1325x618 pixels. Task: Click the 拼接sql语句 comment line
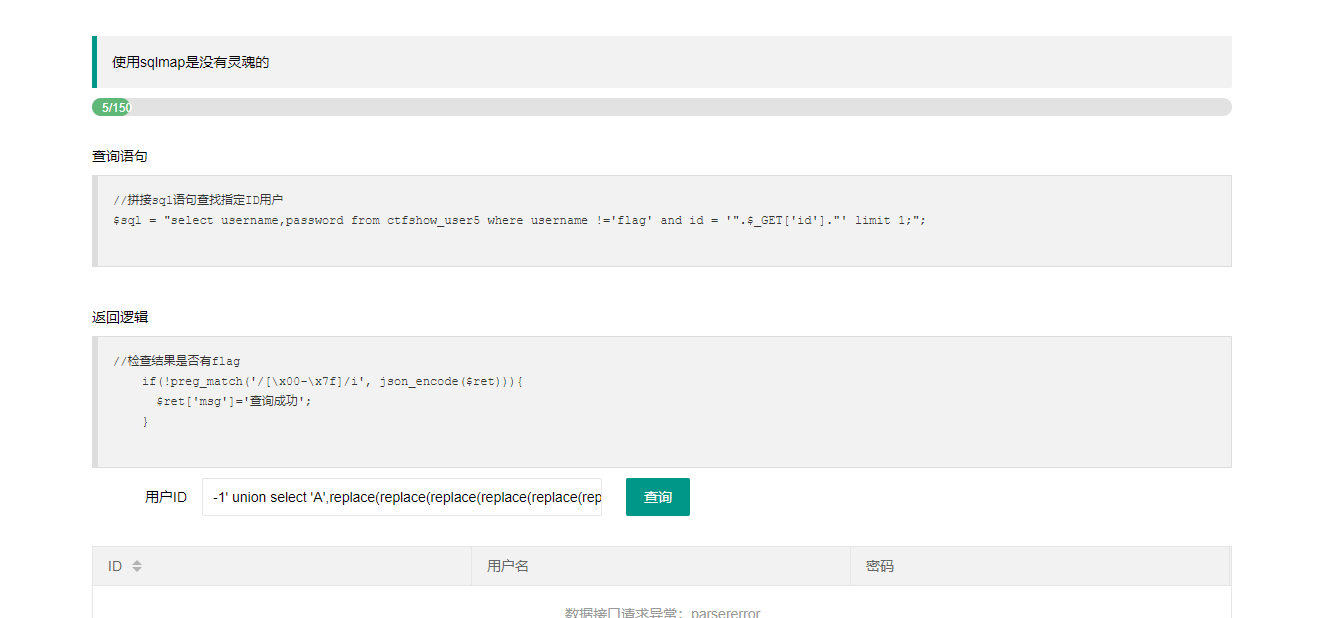click(199, 200)
